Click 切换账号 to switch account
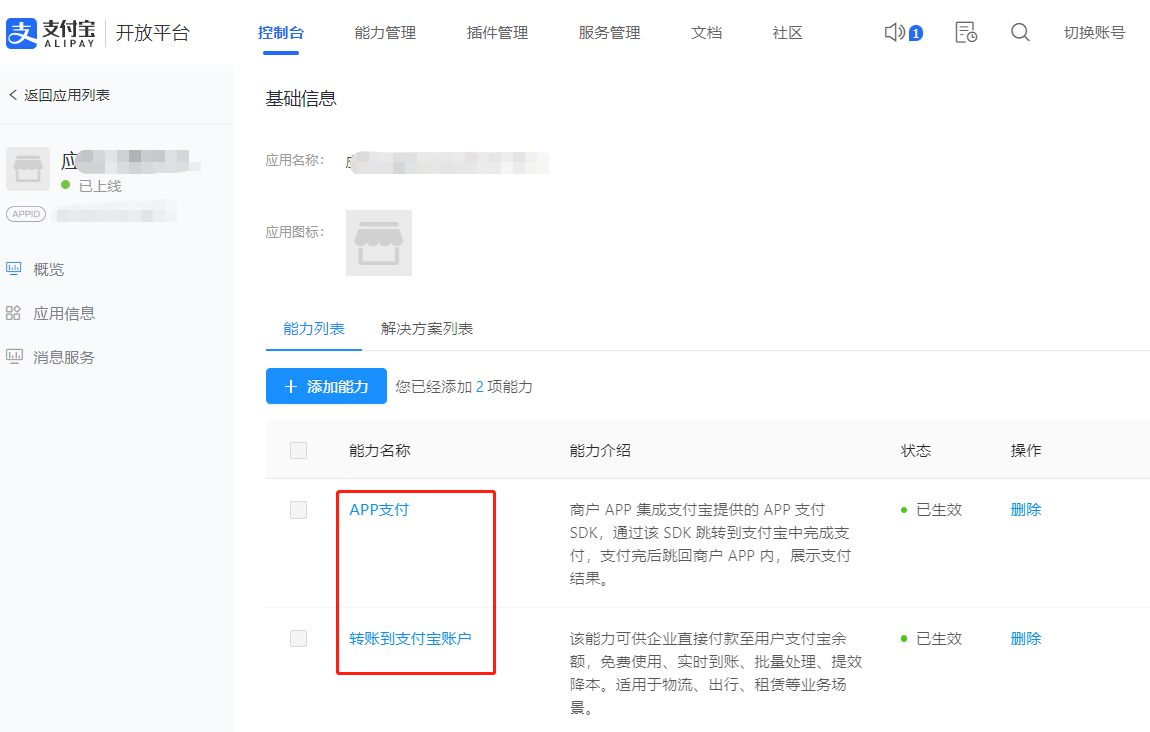The width and height of the screenshot is (1150, 732). pyautogui.click(x=1094, y=33)
